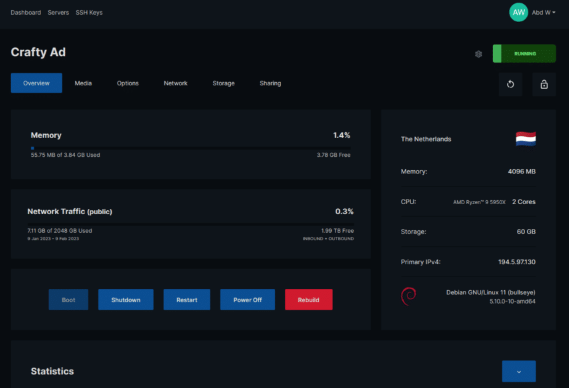Image resolution: width=569 pixels, height=388 pixels.
Task: Click the lock icon button
Action: coord(544,84)
